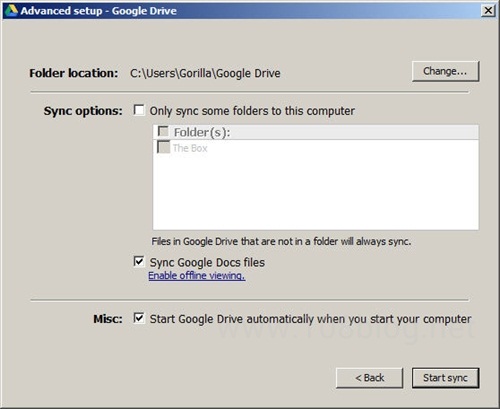Viewport: 500px width, 409px height.
Task: Click the dialog title bar text
Action: (99, 11)
